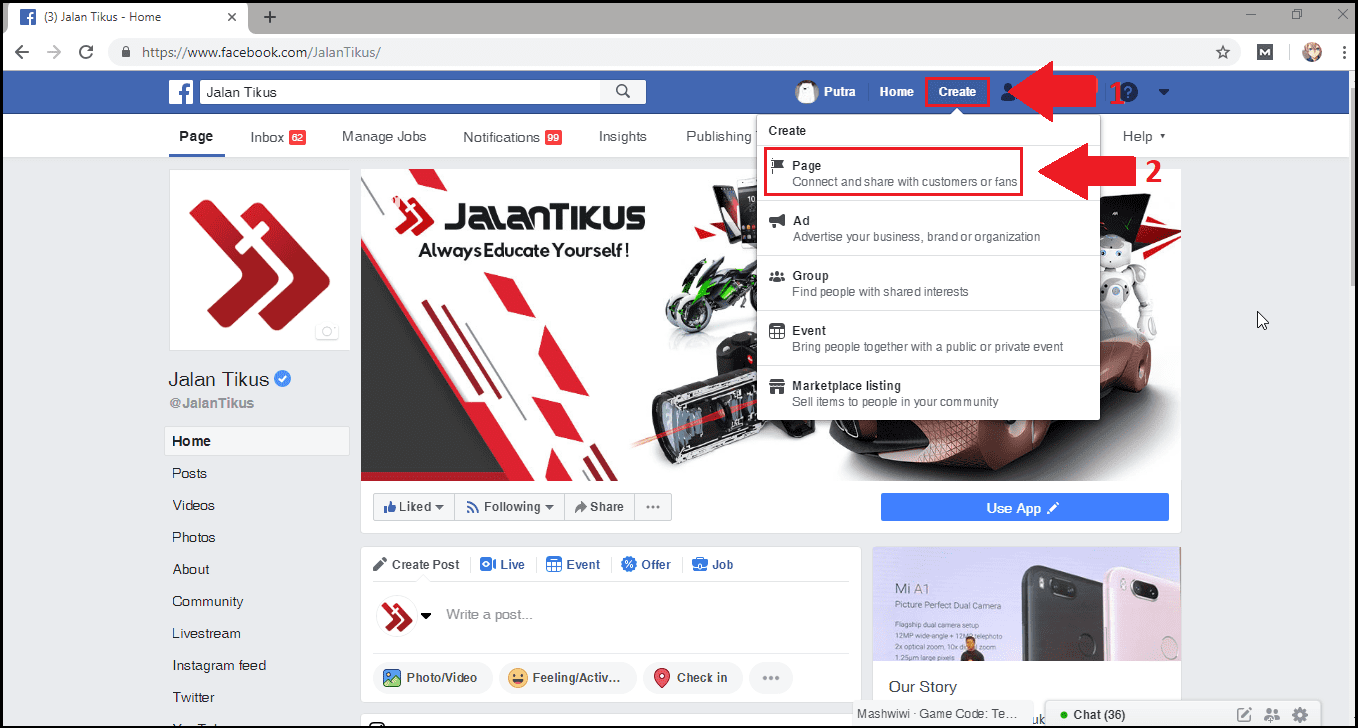The width and height of the screenshot is (1358, 728).
Task: Select Ad in the Create menu
Action: [x=928, y=228]
